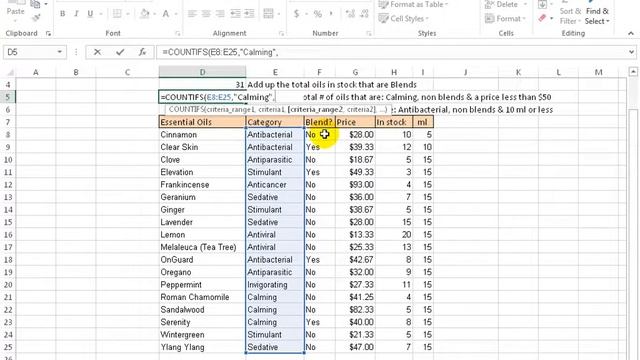Click the 'criteria_range2' tooltip argument
Viewport: 640px width, 360px height.
pyautogui.click(x=315, y=109)
